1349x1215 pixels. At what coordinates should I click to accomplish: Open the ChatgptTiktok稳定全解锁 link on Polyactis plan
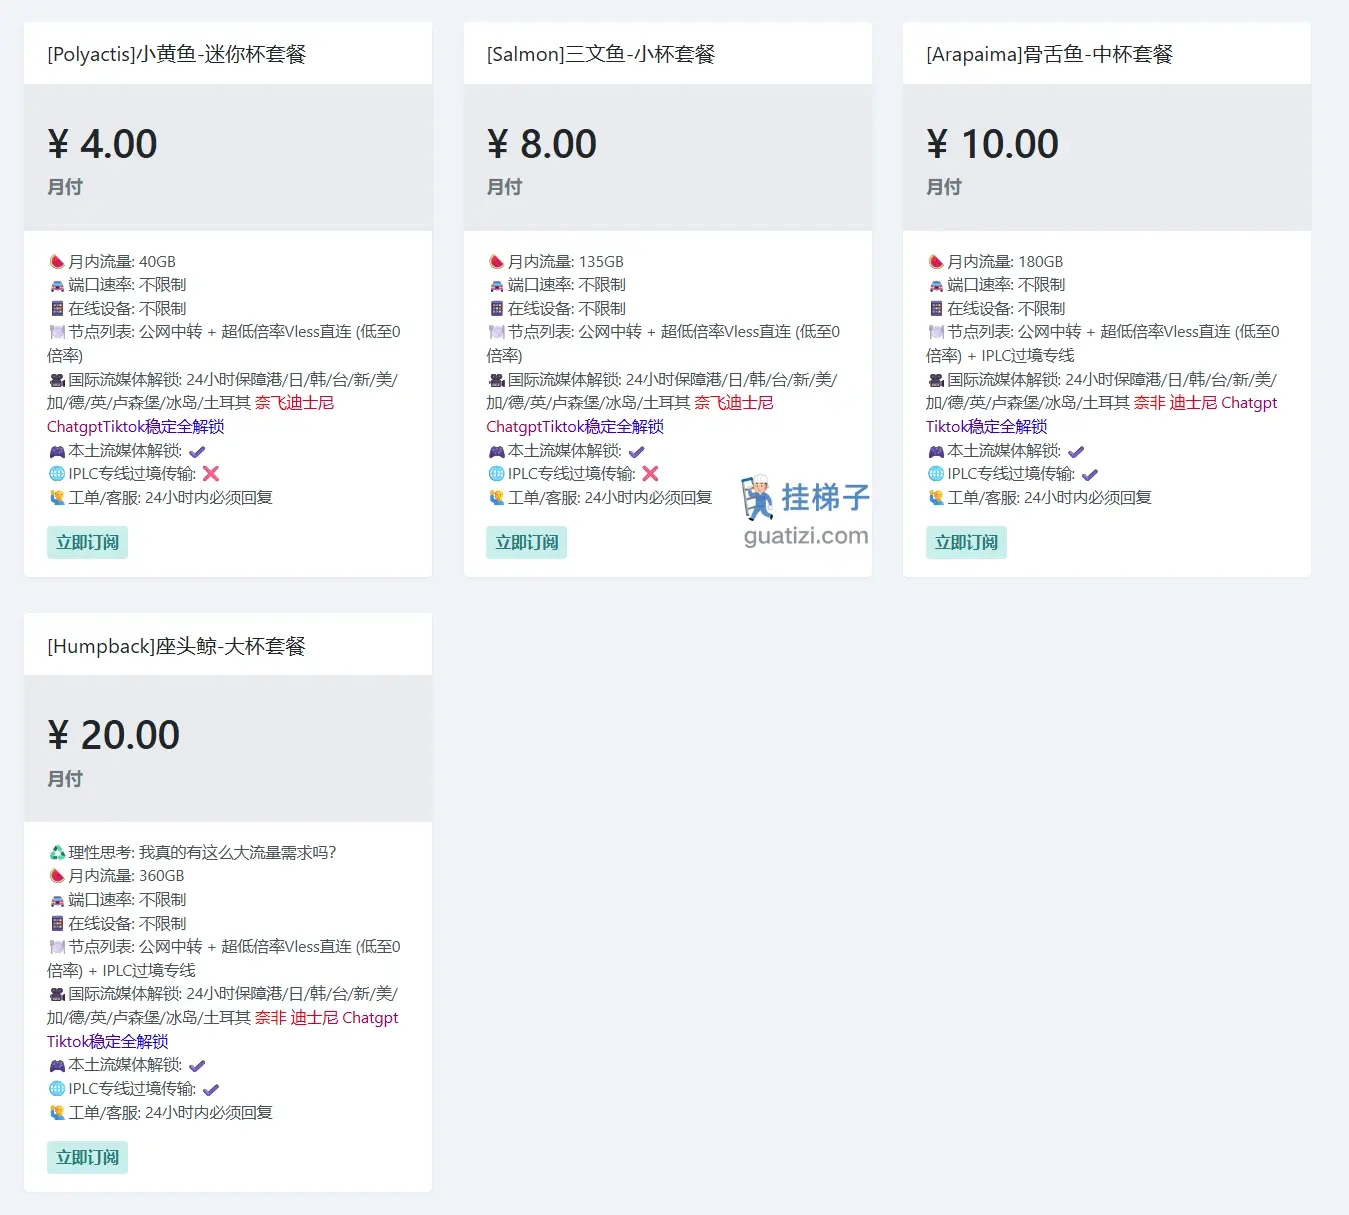coord(135,426)
